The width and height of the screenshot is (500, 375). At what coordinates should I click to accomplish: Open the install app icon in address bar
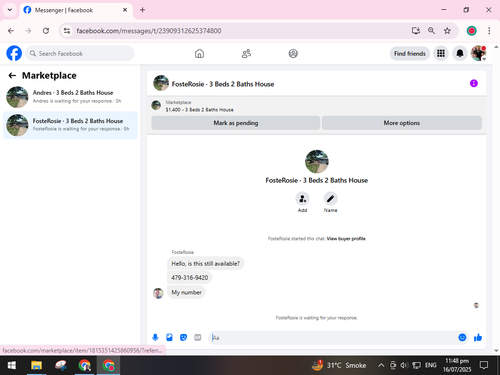click(415, 31)
